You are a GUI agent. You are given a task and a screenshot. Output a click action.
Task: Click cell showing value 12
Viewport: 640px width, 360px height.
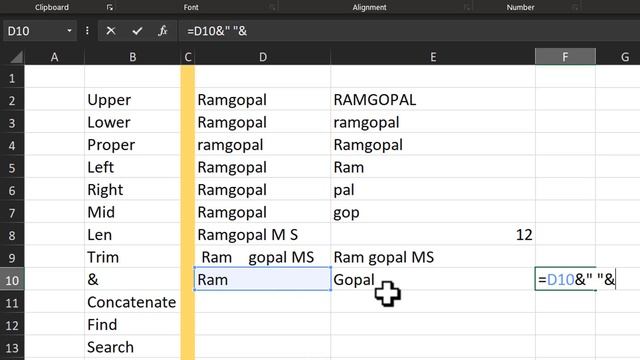(433, 235)
